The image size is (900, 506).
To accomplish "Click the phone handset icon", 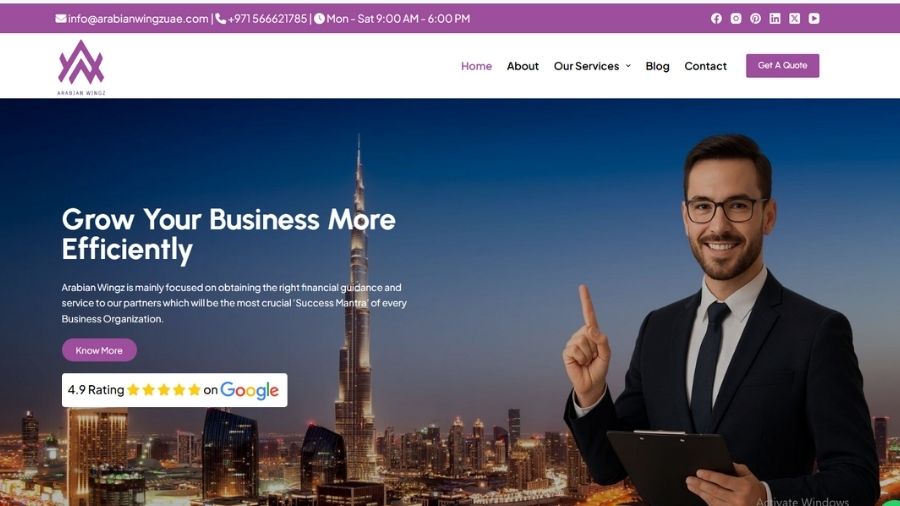I will [x=220, y=18].
